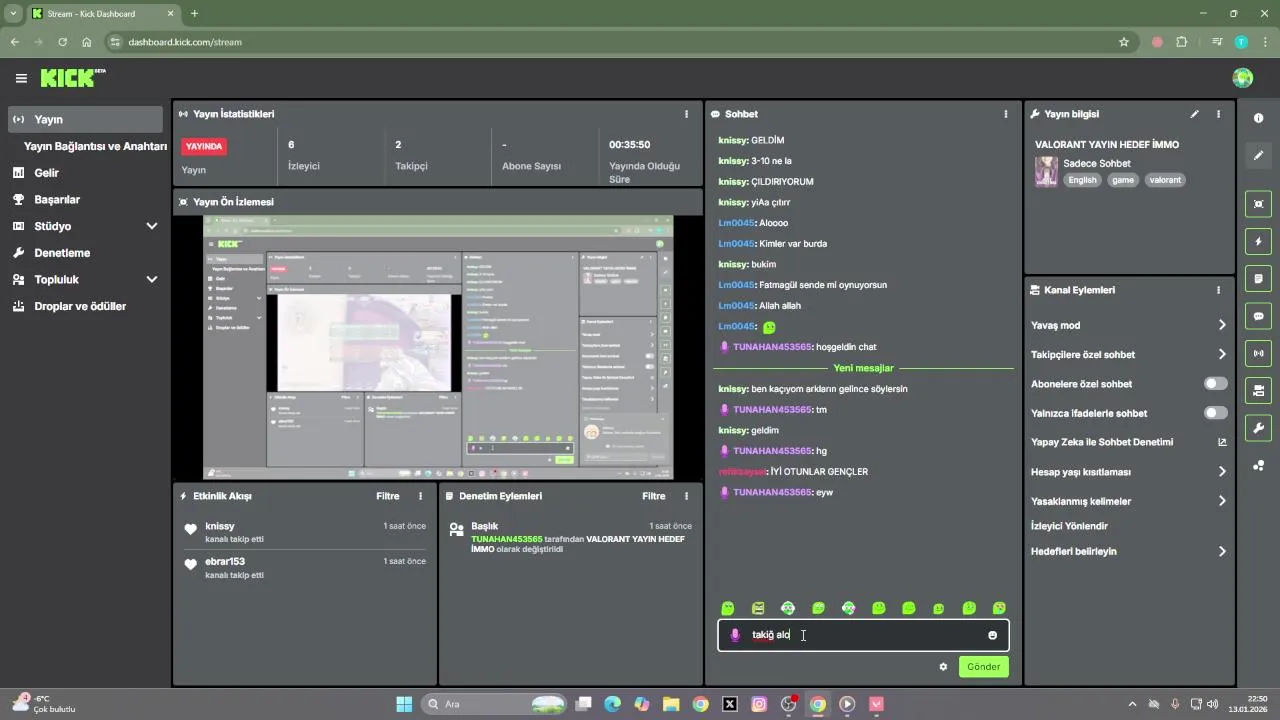Toggle channel actions panel icon in right sidebar
This screenshot has width=1280, height=720.
pos(1258,390)
